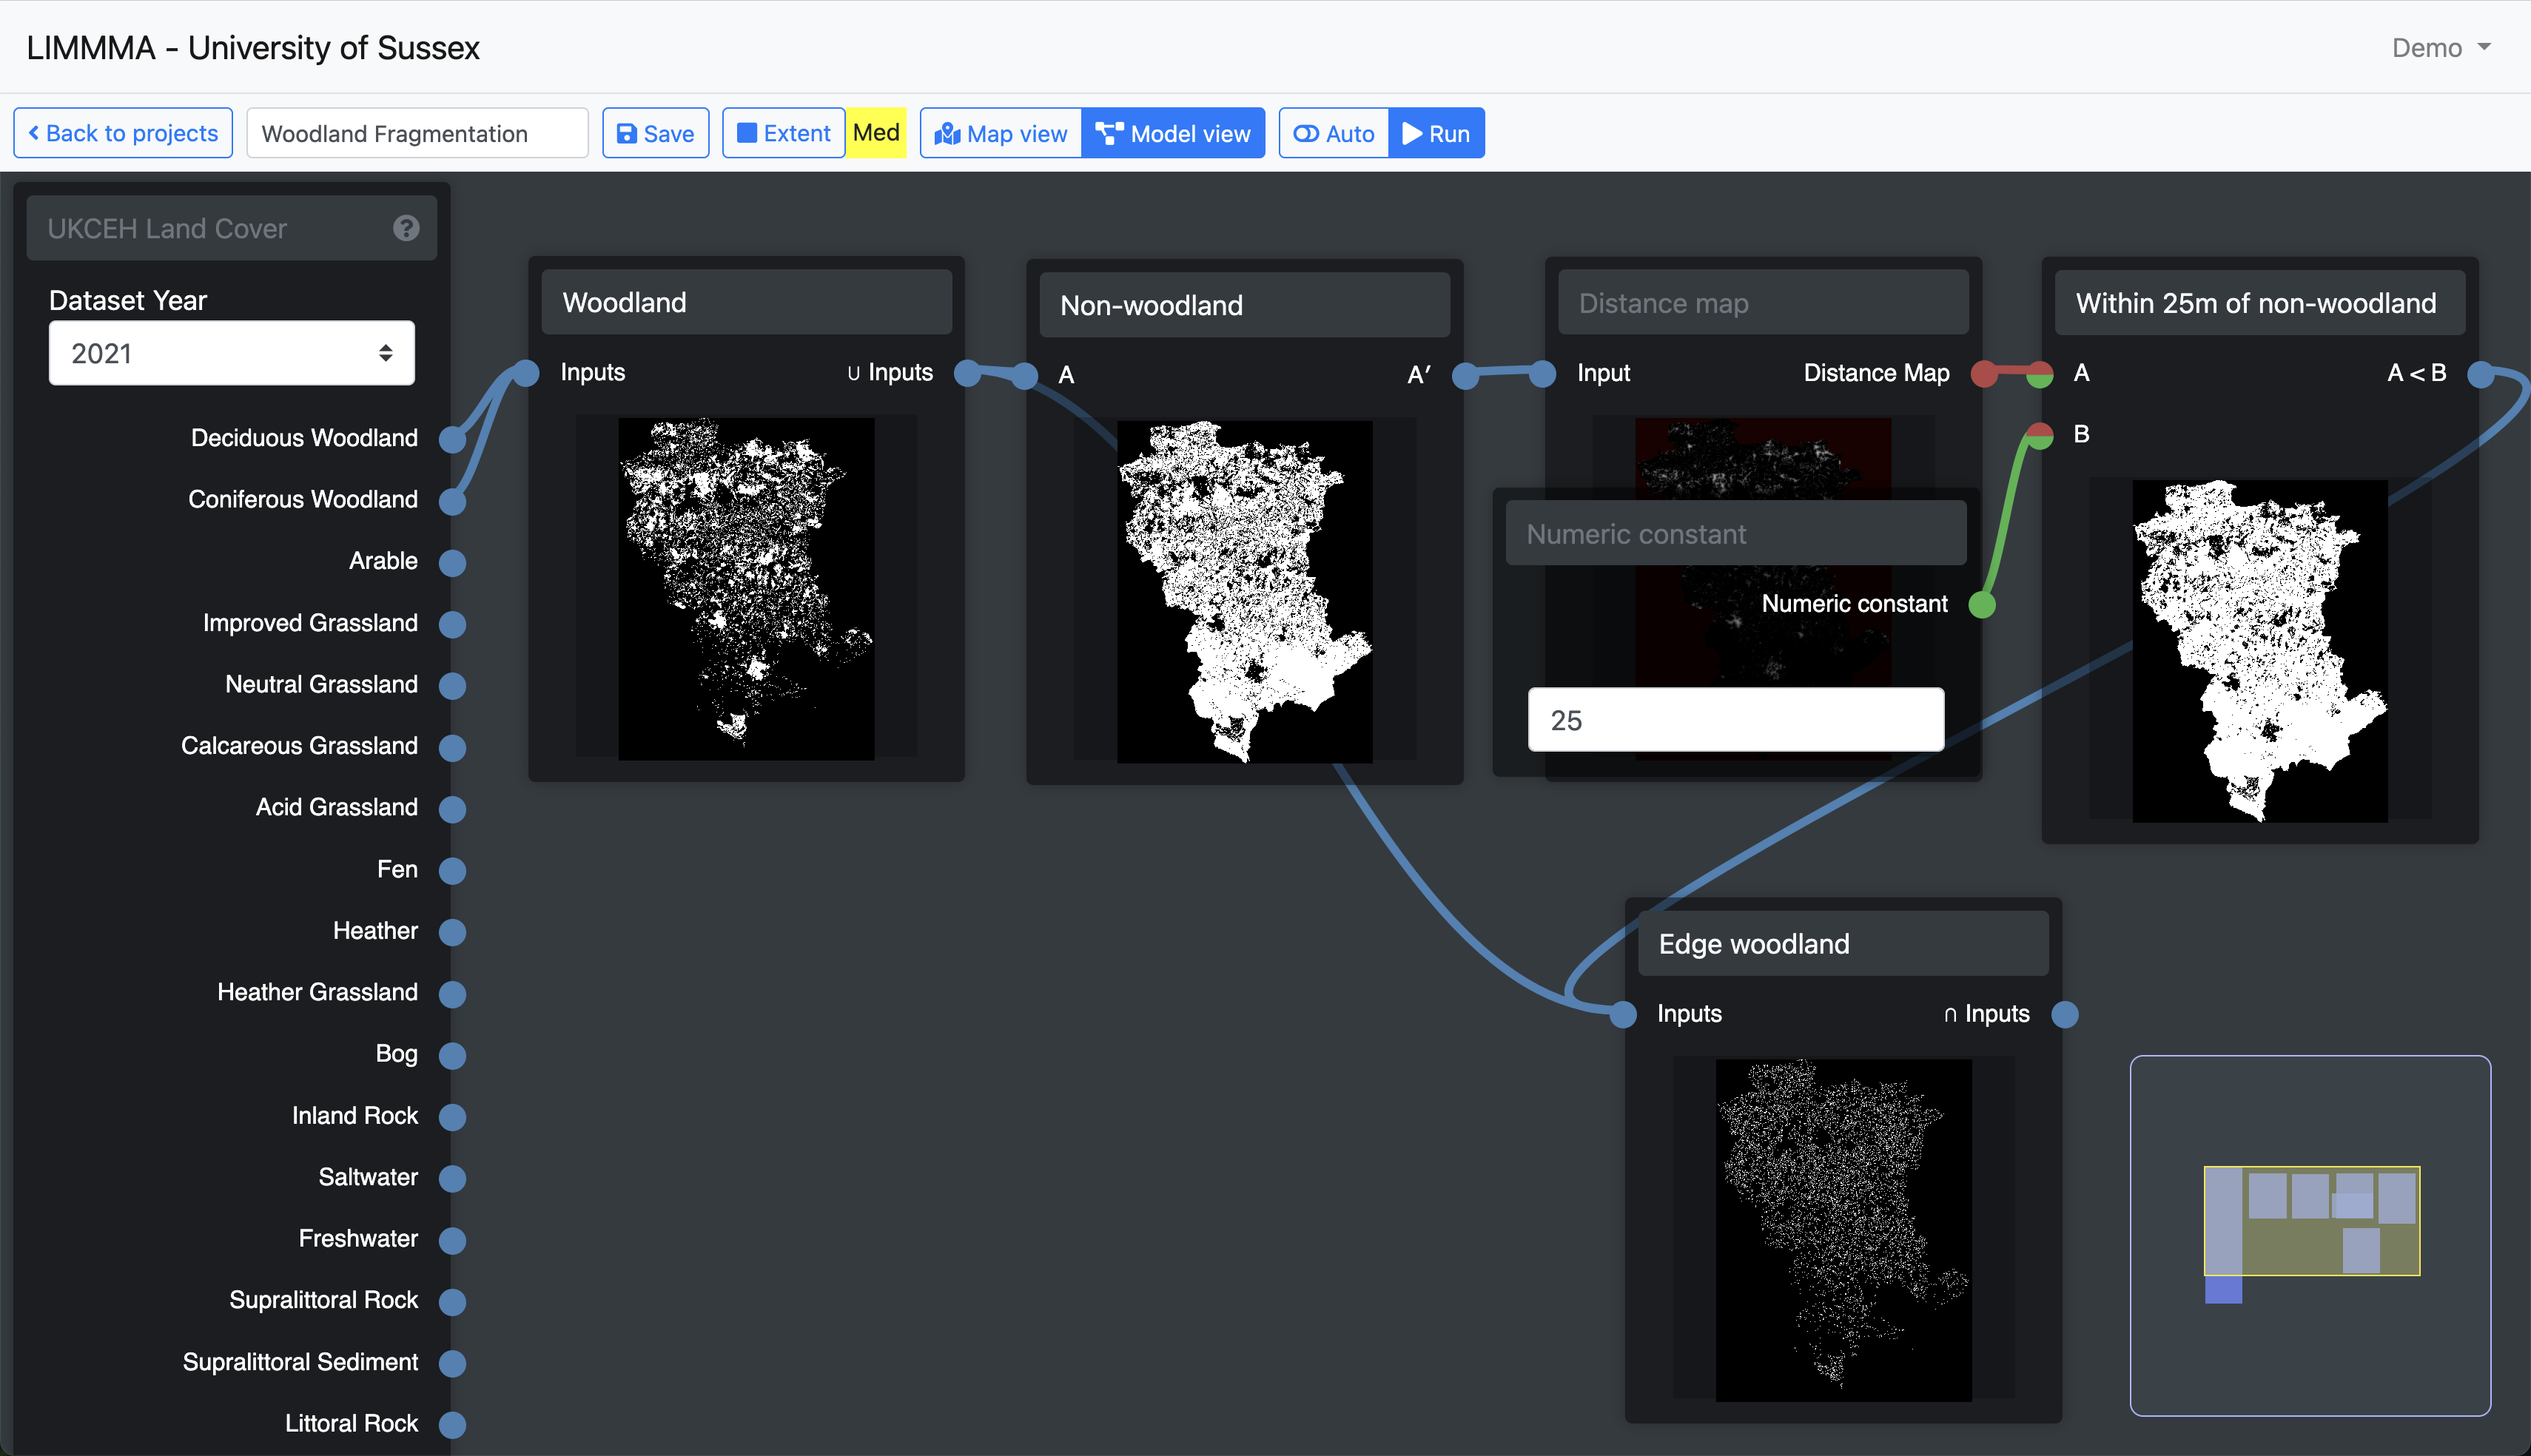
Task: Click the help question mark icon
Action: point(405,228)
